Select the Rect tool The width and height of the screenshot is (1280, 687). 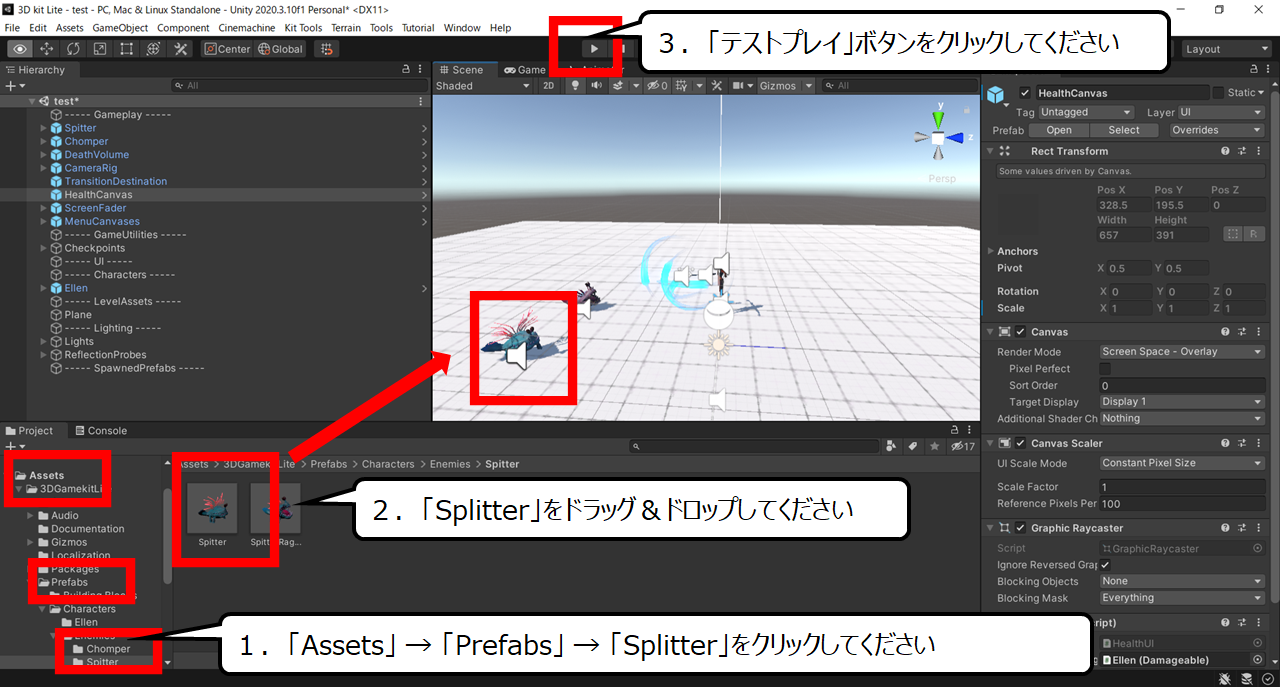click(x=127, y=49)
